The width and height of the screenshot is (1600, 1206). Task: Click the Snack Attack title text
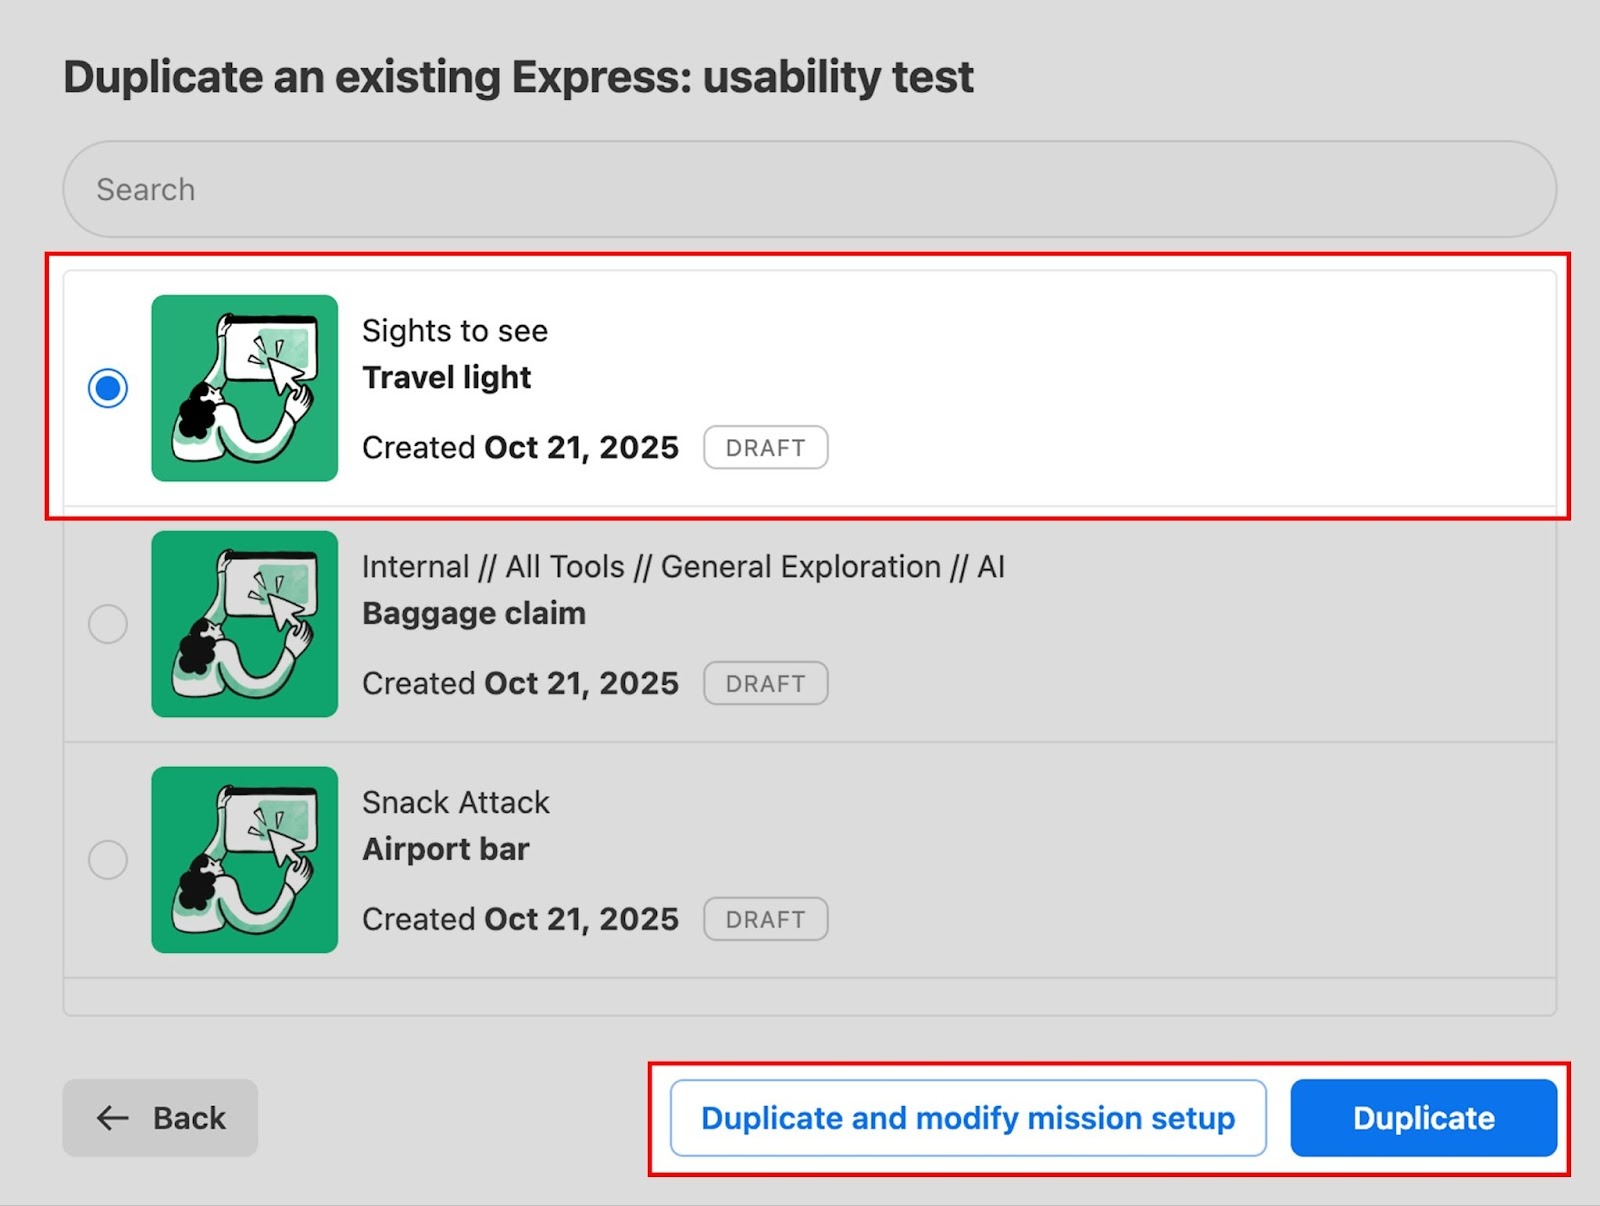(x=456, y=803)
